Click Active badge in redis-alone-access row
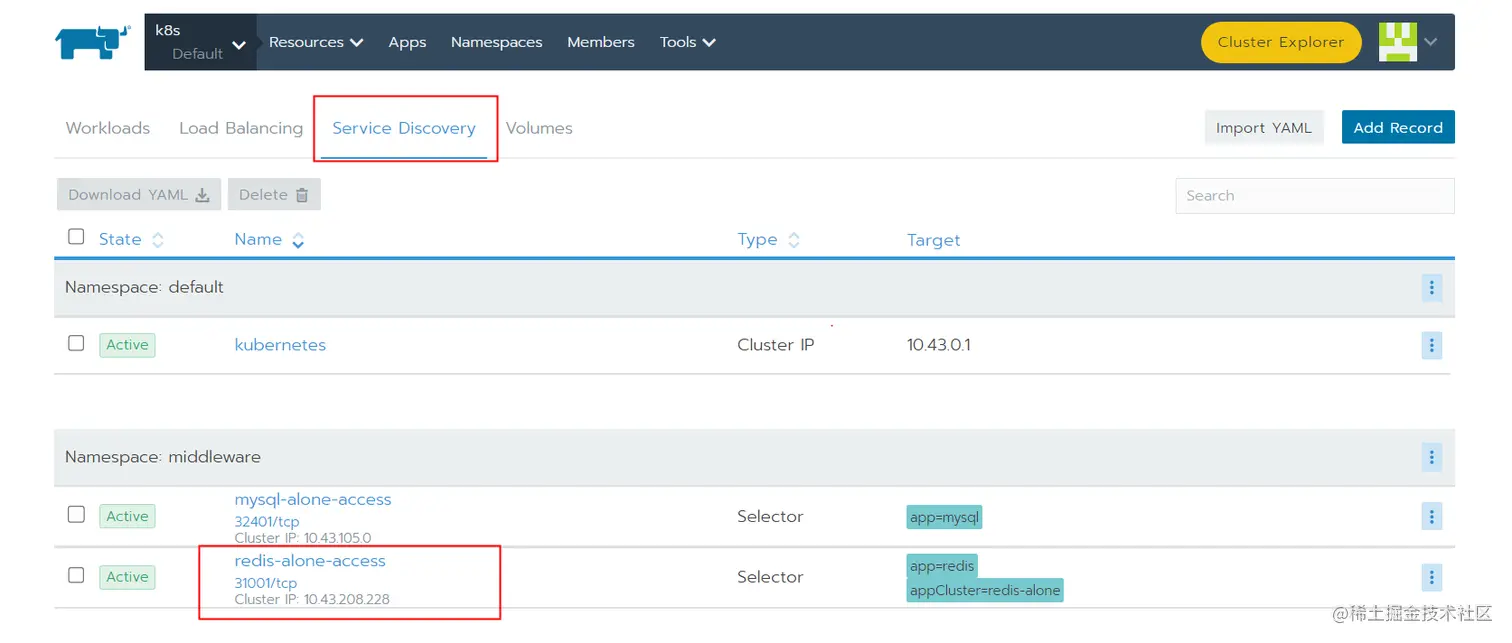The height and width of the screenshot is (643, 1512). [x=127, y=577]
